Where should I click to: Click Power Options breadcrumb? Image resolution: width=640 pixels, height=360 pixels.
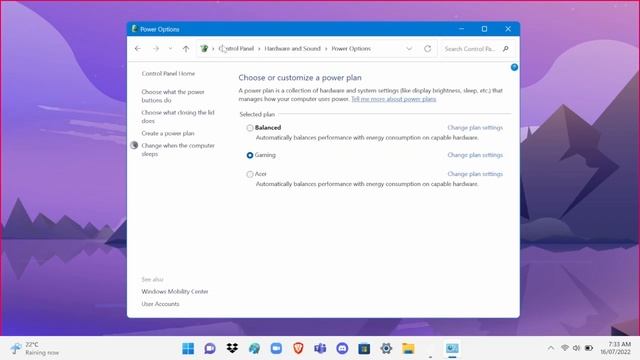click(351, 49)
